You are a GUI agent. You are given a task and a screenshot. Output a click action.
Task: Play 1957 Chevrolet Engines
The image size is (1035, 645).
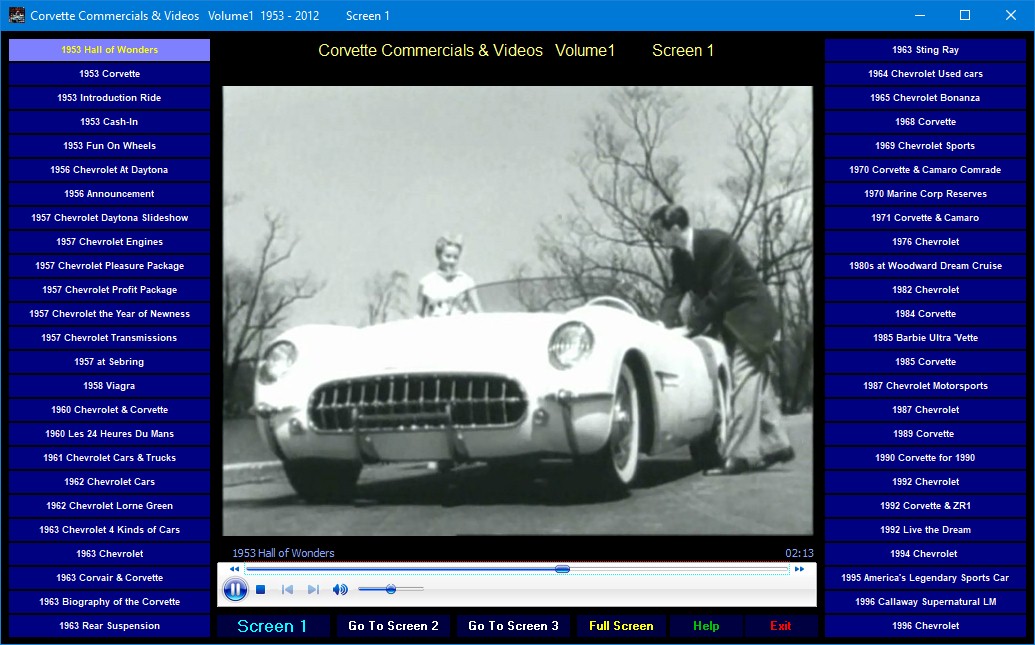110,242
